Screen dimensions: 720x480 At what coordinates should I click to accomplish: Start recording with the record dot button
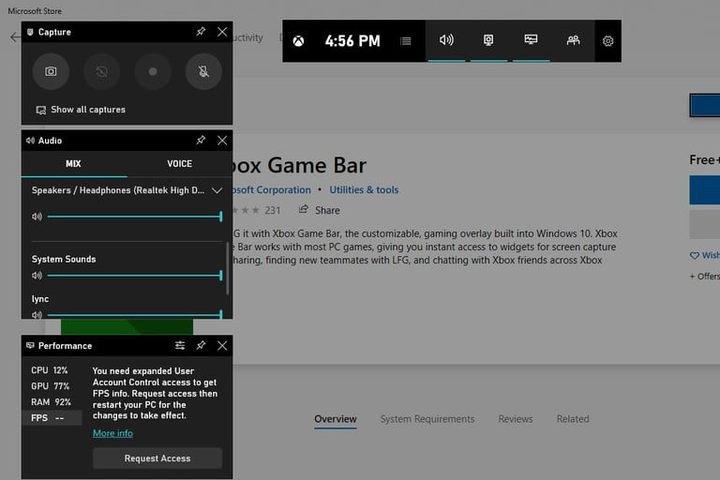coord(153,71)
